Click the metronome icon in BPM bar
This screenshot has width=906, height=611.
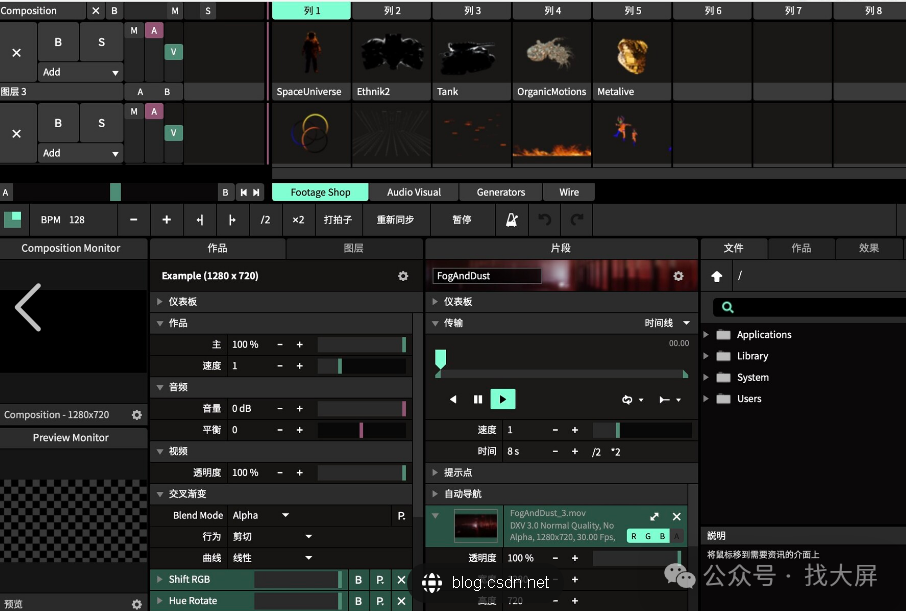(512, 219)
